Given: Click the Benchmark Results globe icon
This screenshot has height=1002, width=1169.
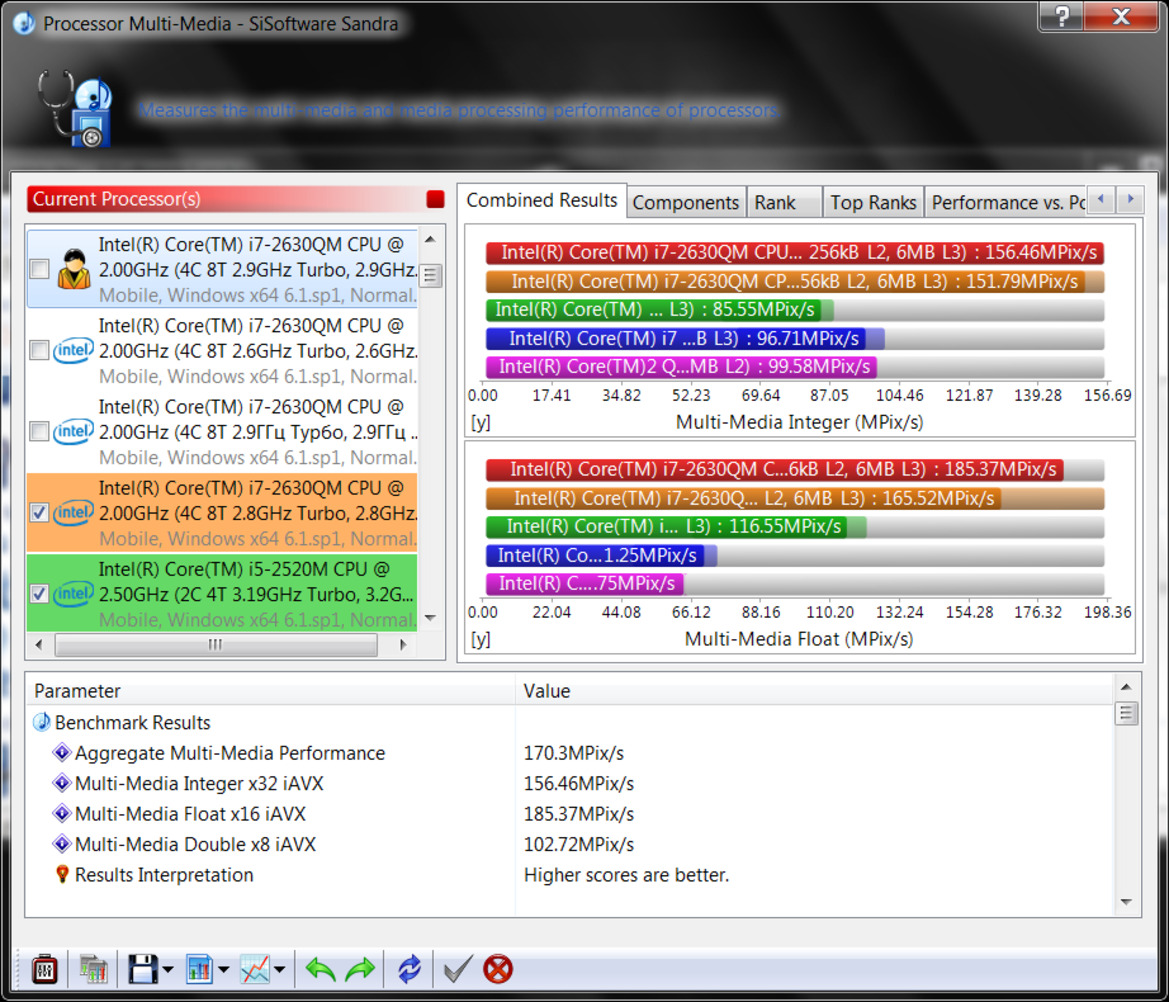Looking at the screenshot, I should tap(42, 722).
